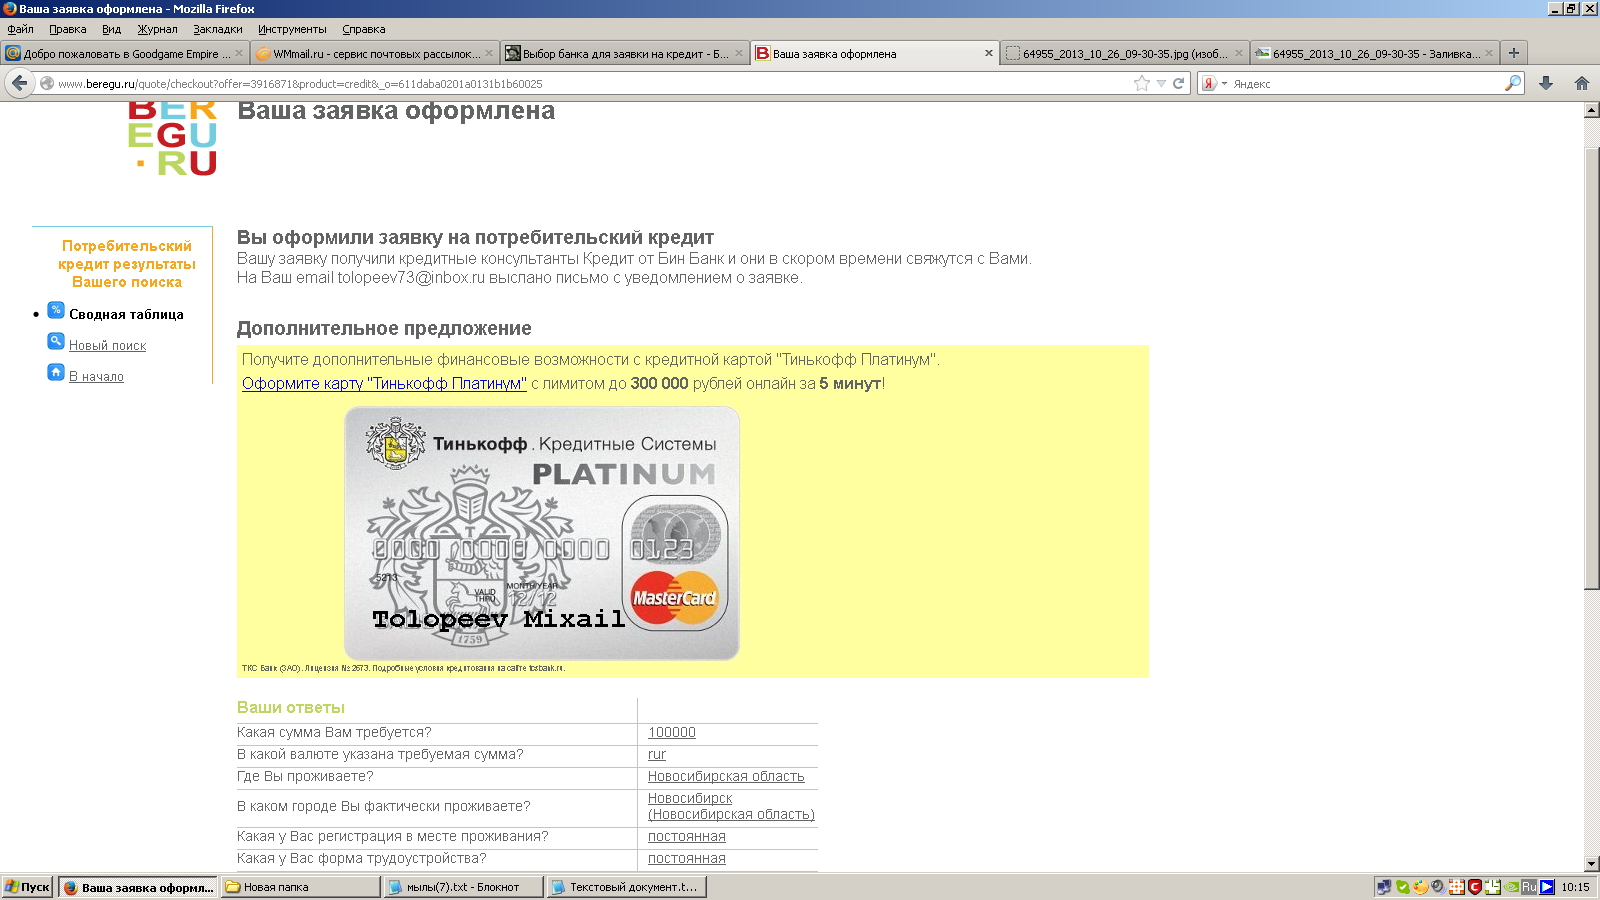Open the Пуск start menu
This screenshot has height=900, width=1600.
tap(27, 887)
